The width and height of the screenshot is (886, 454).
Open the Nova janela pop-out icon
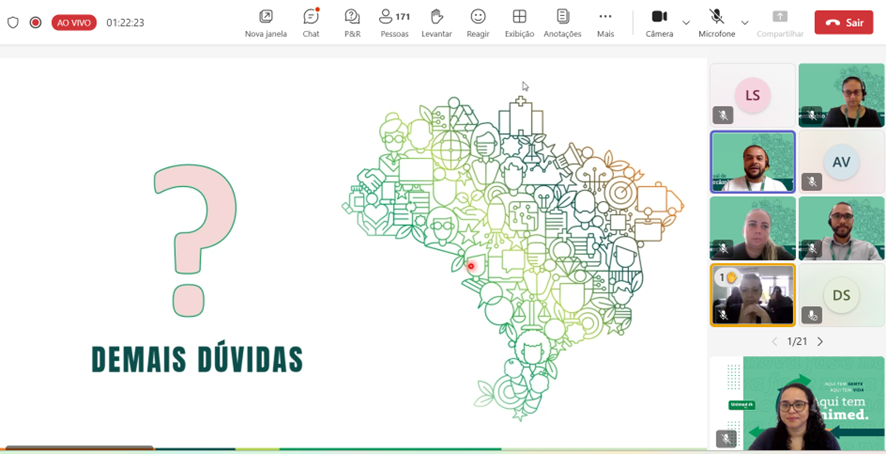(265, 22)
